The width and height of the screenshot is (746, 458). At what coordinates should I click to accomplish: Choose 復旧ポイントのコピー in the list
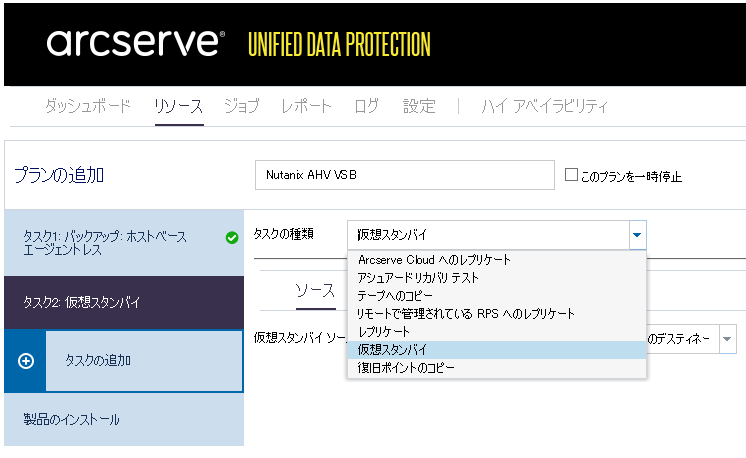497,368
